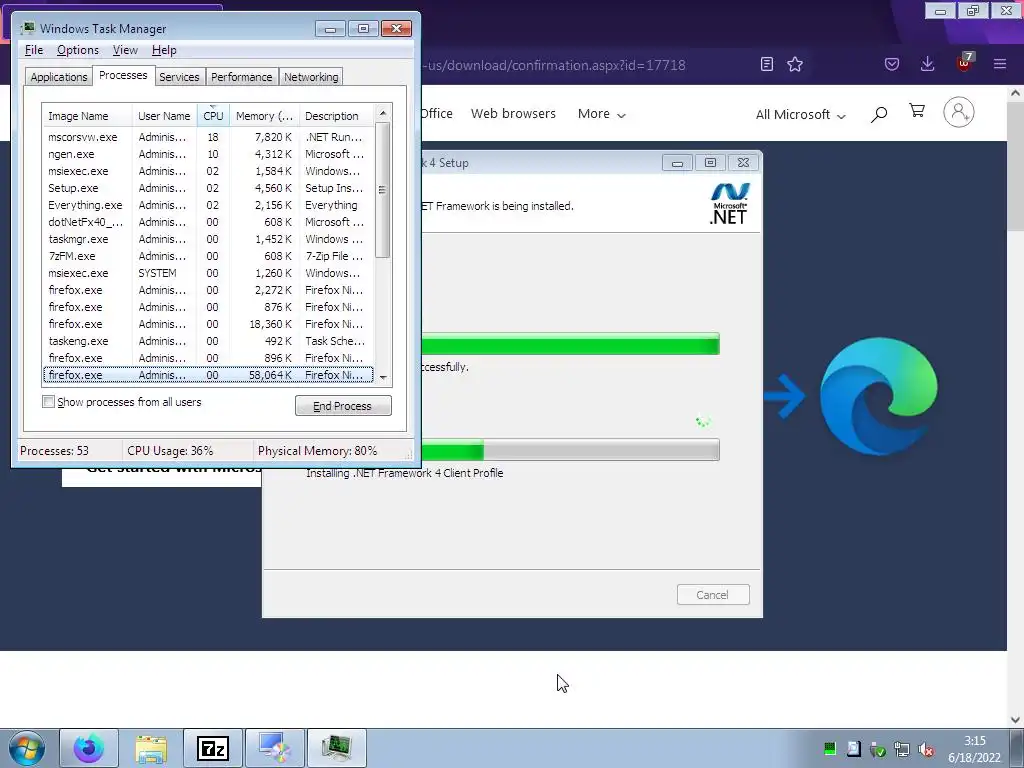Click the network tray icon
This screenshot has width=1024, height=768.
coord(902,749)
